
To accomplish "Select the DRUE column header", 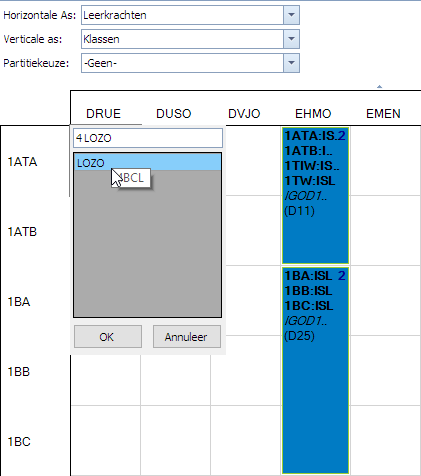I will coord(103,114).
